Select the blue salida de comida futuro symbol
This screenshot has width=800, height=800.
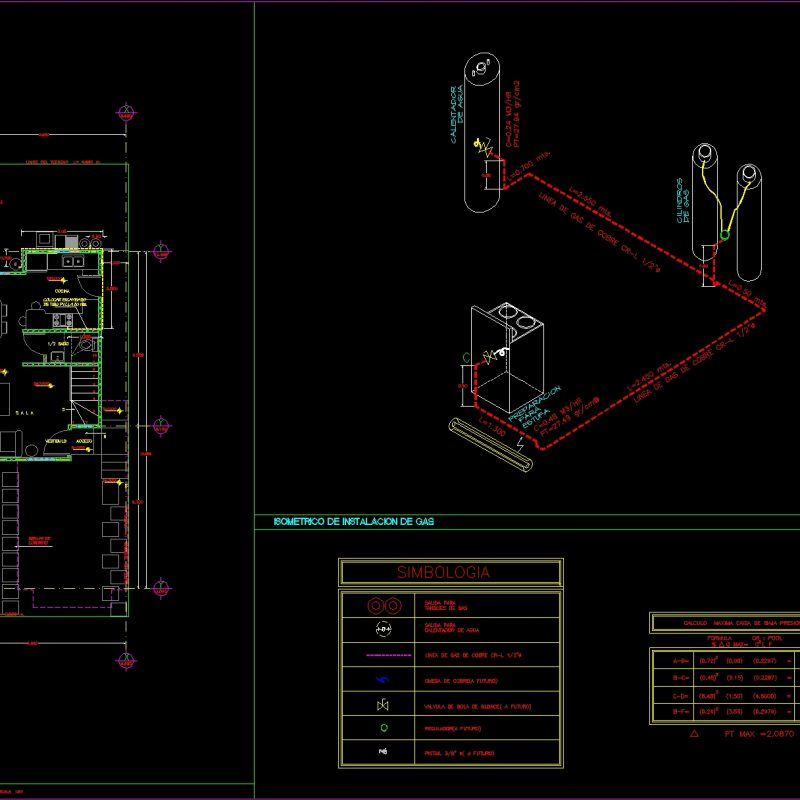pos(382,679)
